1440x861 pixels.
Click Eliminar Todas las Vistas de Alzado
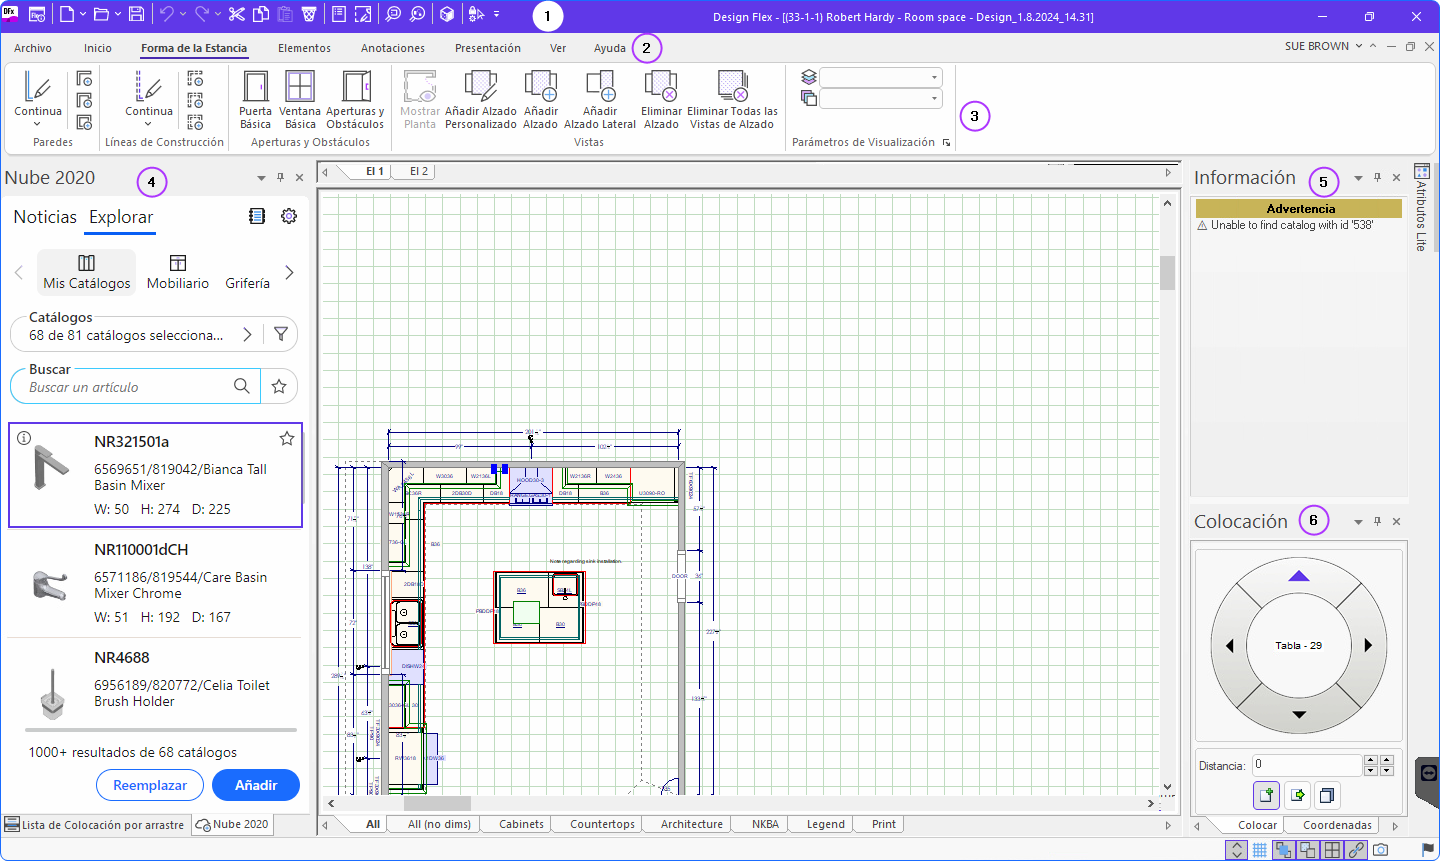tap(732, 100)
